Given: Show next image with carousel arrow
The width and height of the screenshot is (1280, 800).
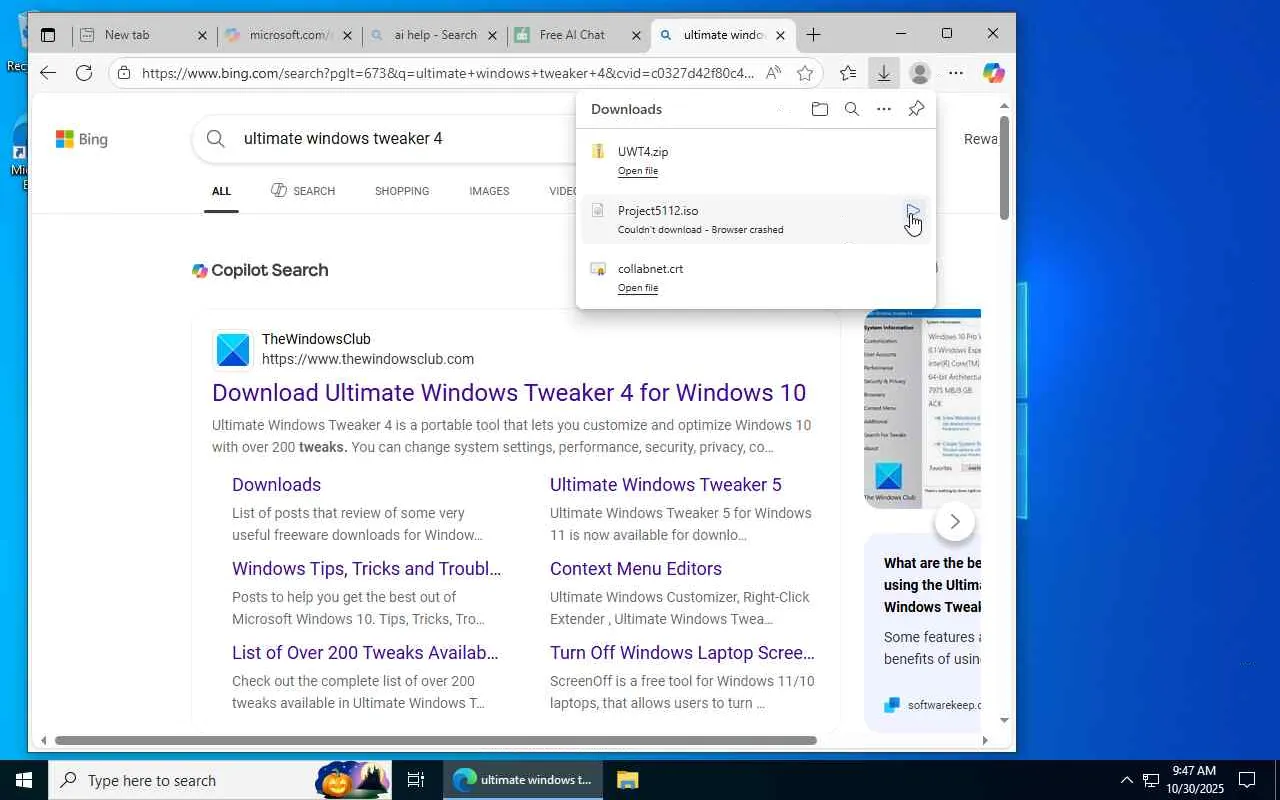Looking at the screenshot, I should 955,521.
